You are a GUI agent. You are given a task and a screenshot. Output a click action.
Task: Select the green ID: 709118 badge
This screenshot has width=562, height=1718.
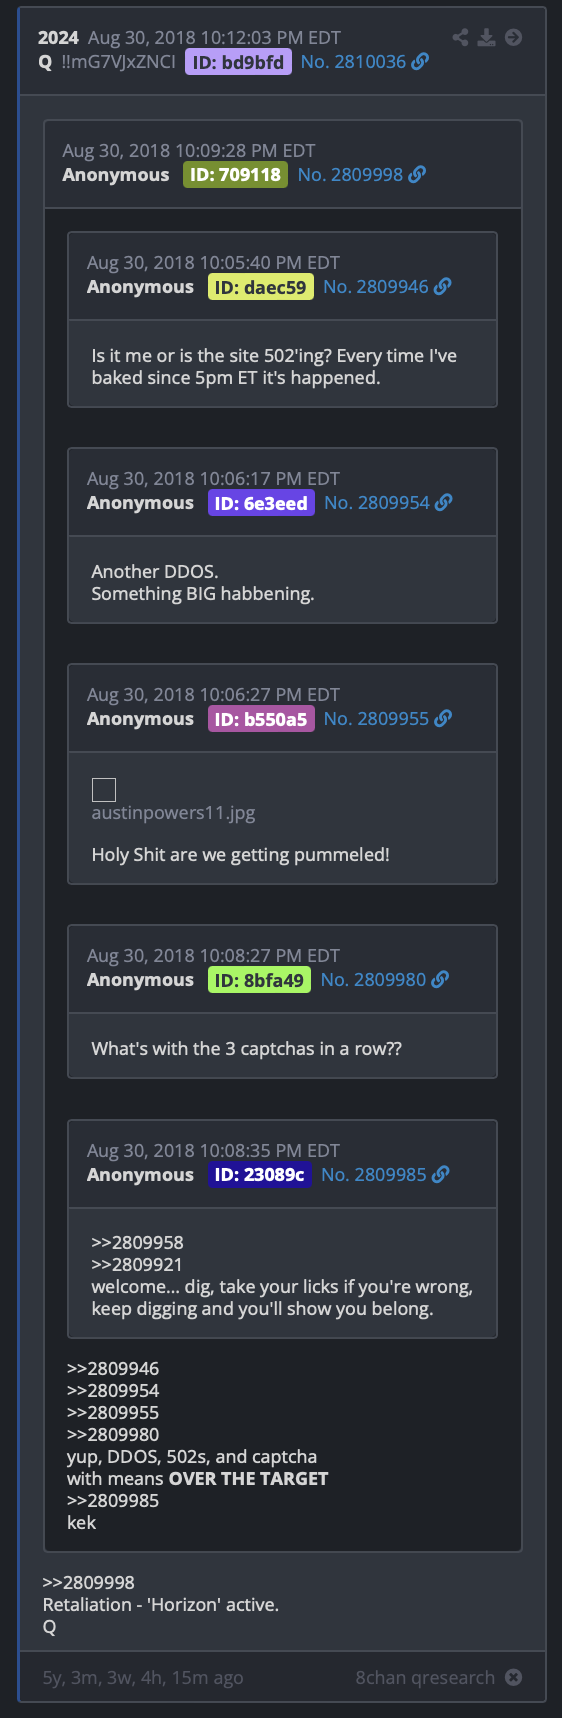(x=235, y=175)
